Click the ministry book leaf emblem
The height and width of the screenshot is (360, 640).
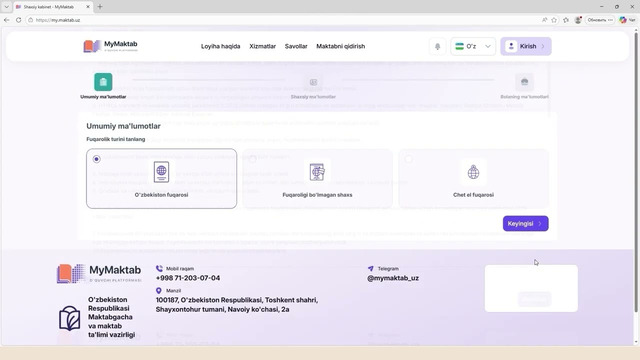click(69, 318)
